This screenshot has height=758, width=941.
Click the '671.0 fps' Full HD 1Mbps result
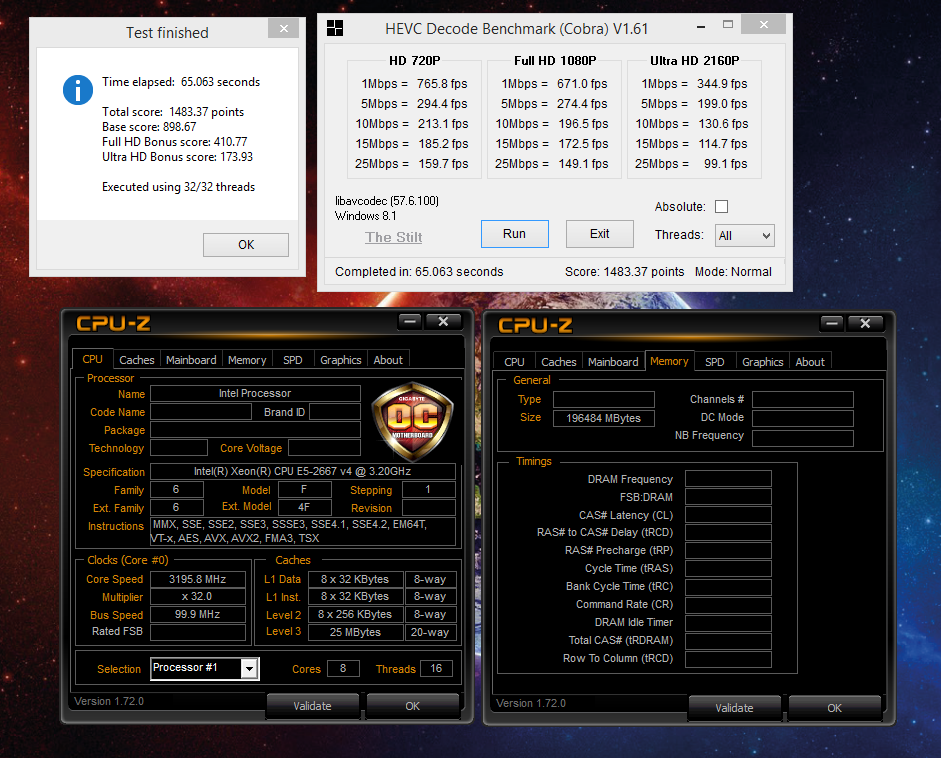click(x=582, y=83)
